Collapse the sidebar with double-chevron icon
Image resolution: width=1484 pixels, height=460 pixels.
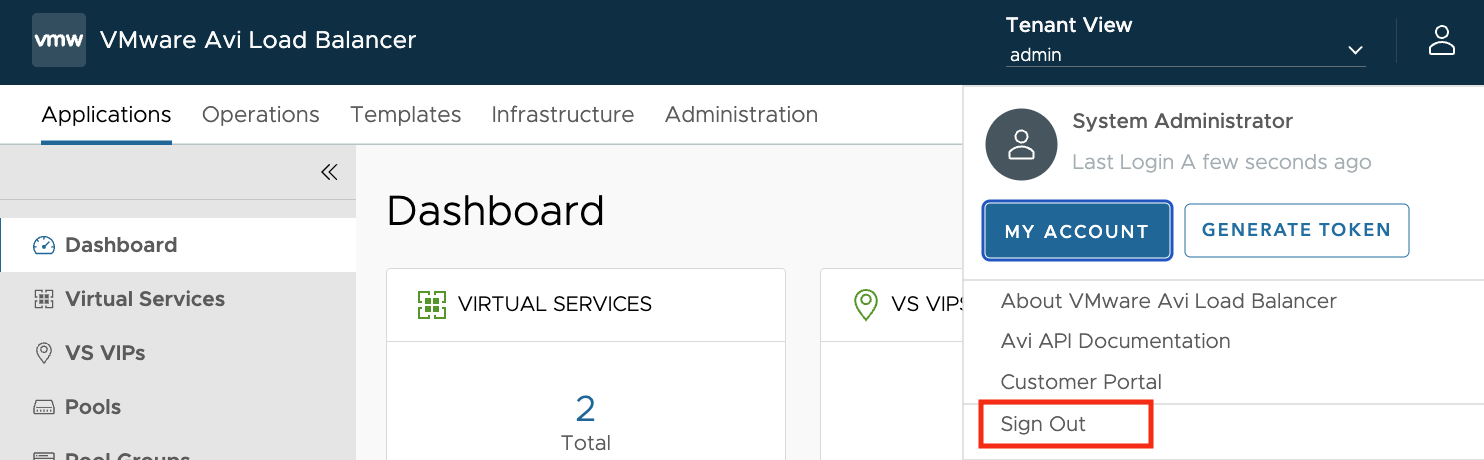329,172
